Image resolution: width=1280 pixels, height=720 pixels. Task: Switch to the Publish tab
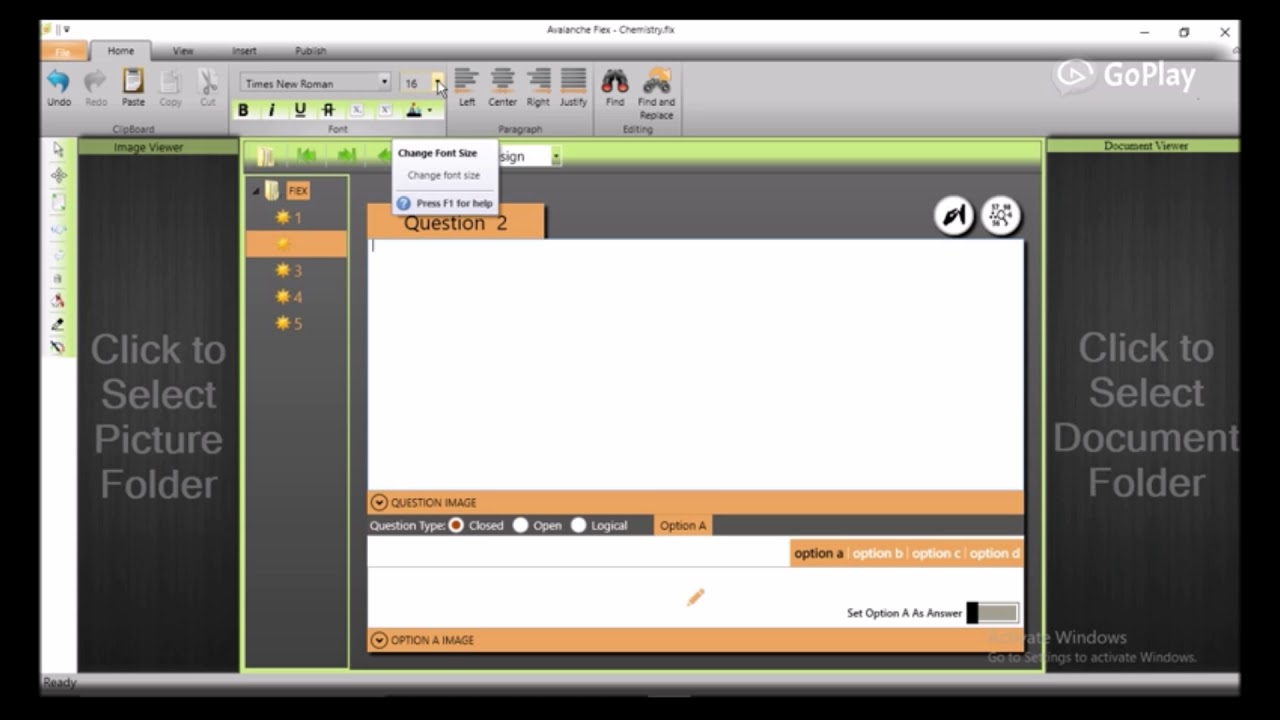click(310, 51)
